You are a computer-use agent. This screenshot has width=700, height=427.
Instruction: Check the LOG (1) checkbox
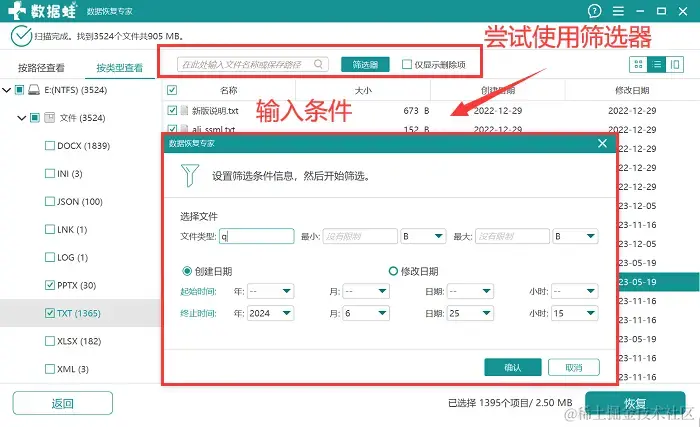(50, 257)
